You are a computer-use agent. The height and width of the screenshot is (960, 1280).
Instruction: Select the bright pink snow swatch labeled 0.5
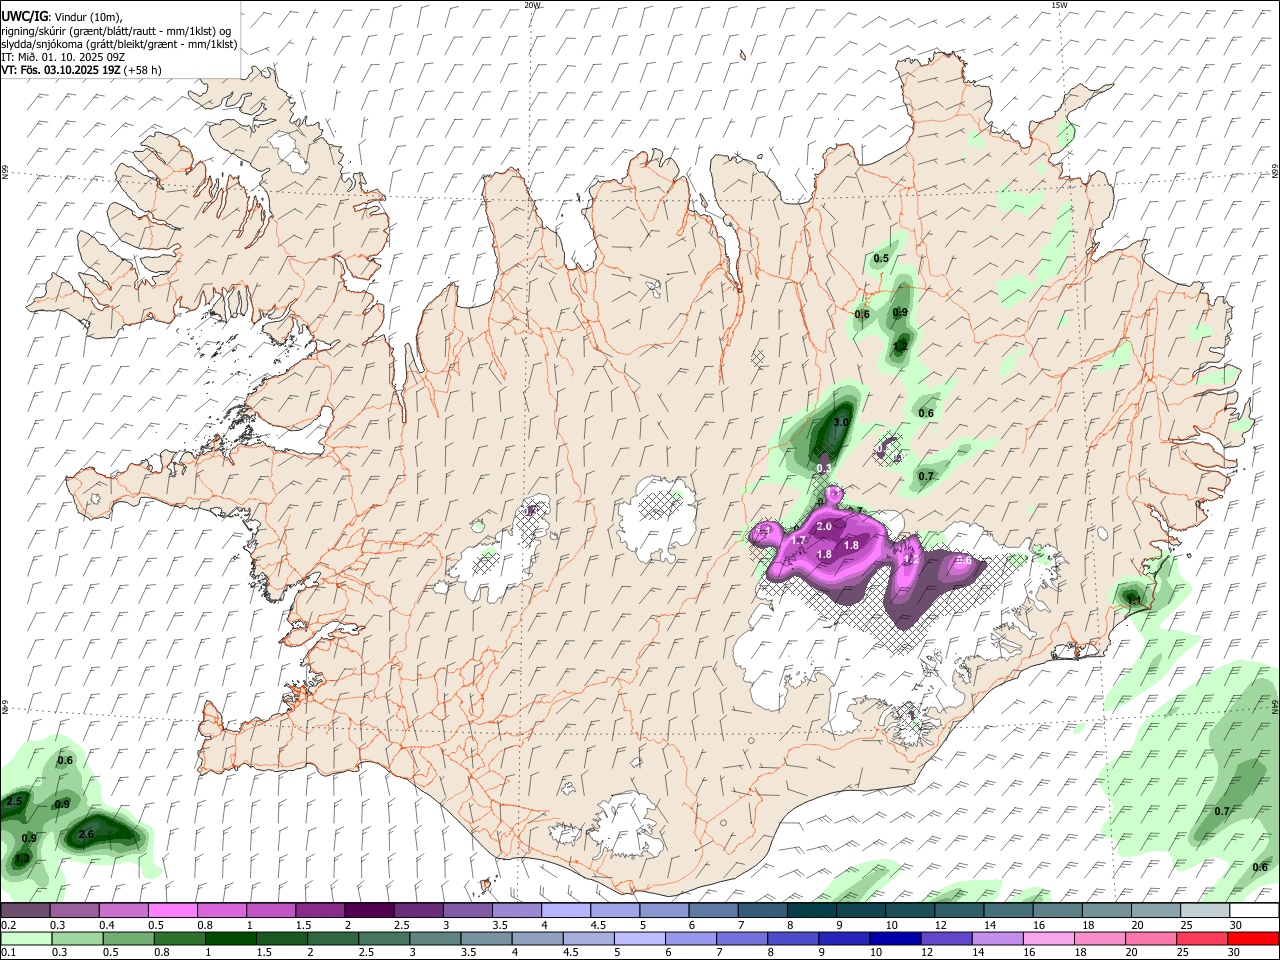[172, 910]
